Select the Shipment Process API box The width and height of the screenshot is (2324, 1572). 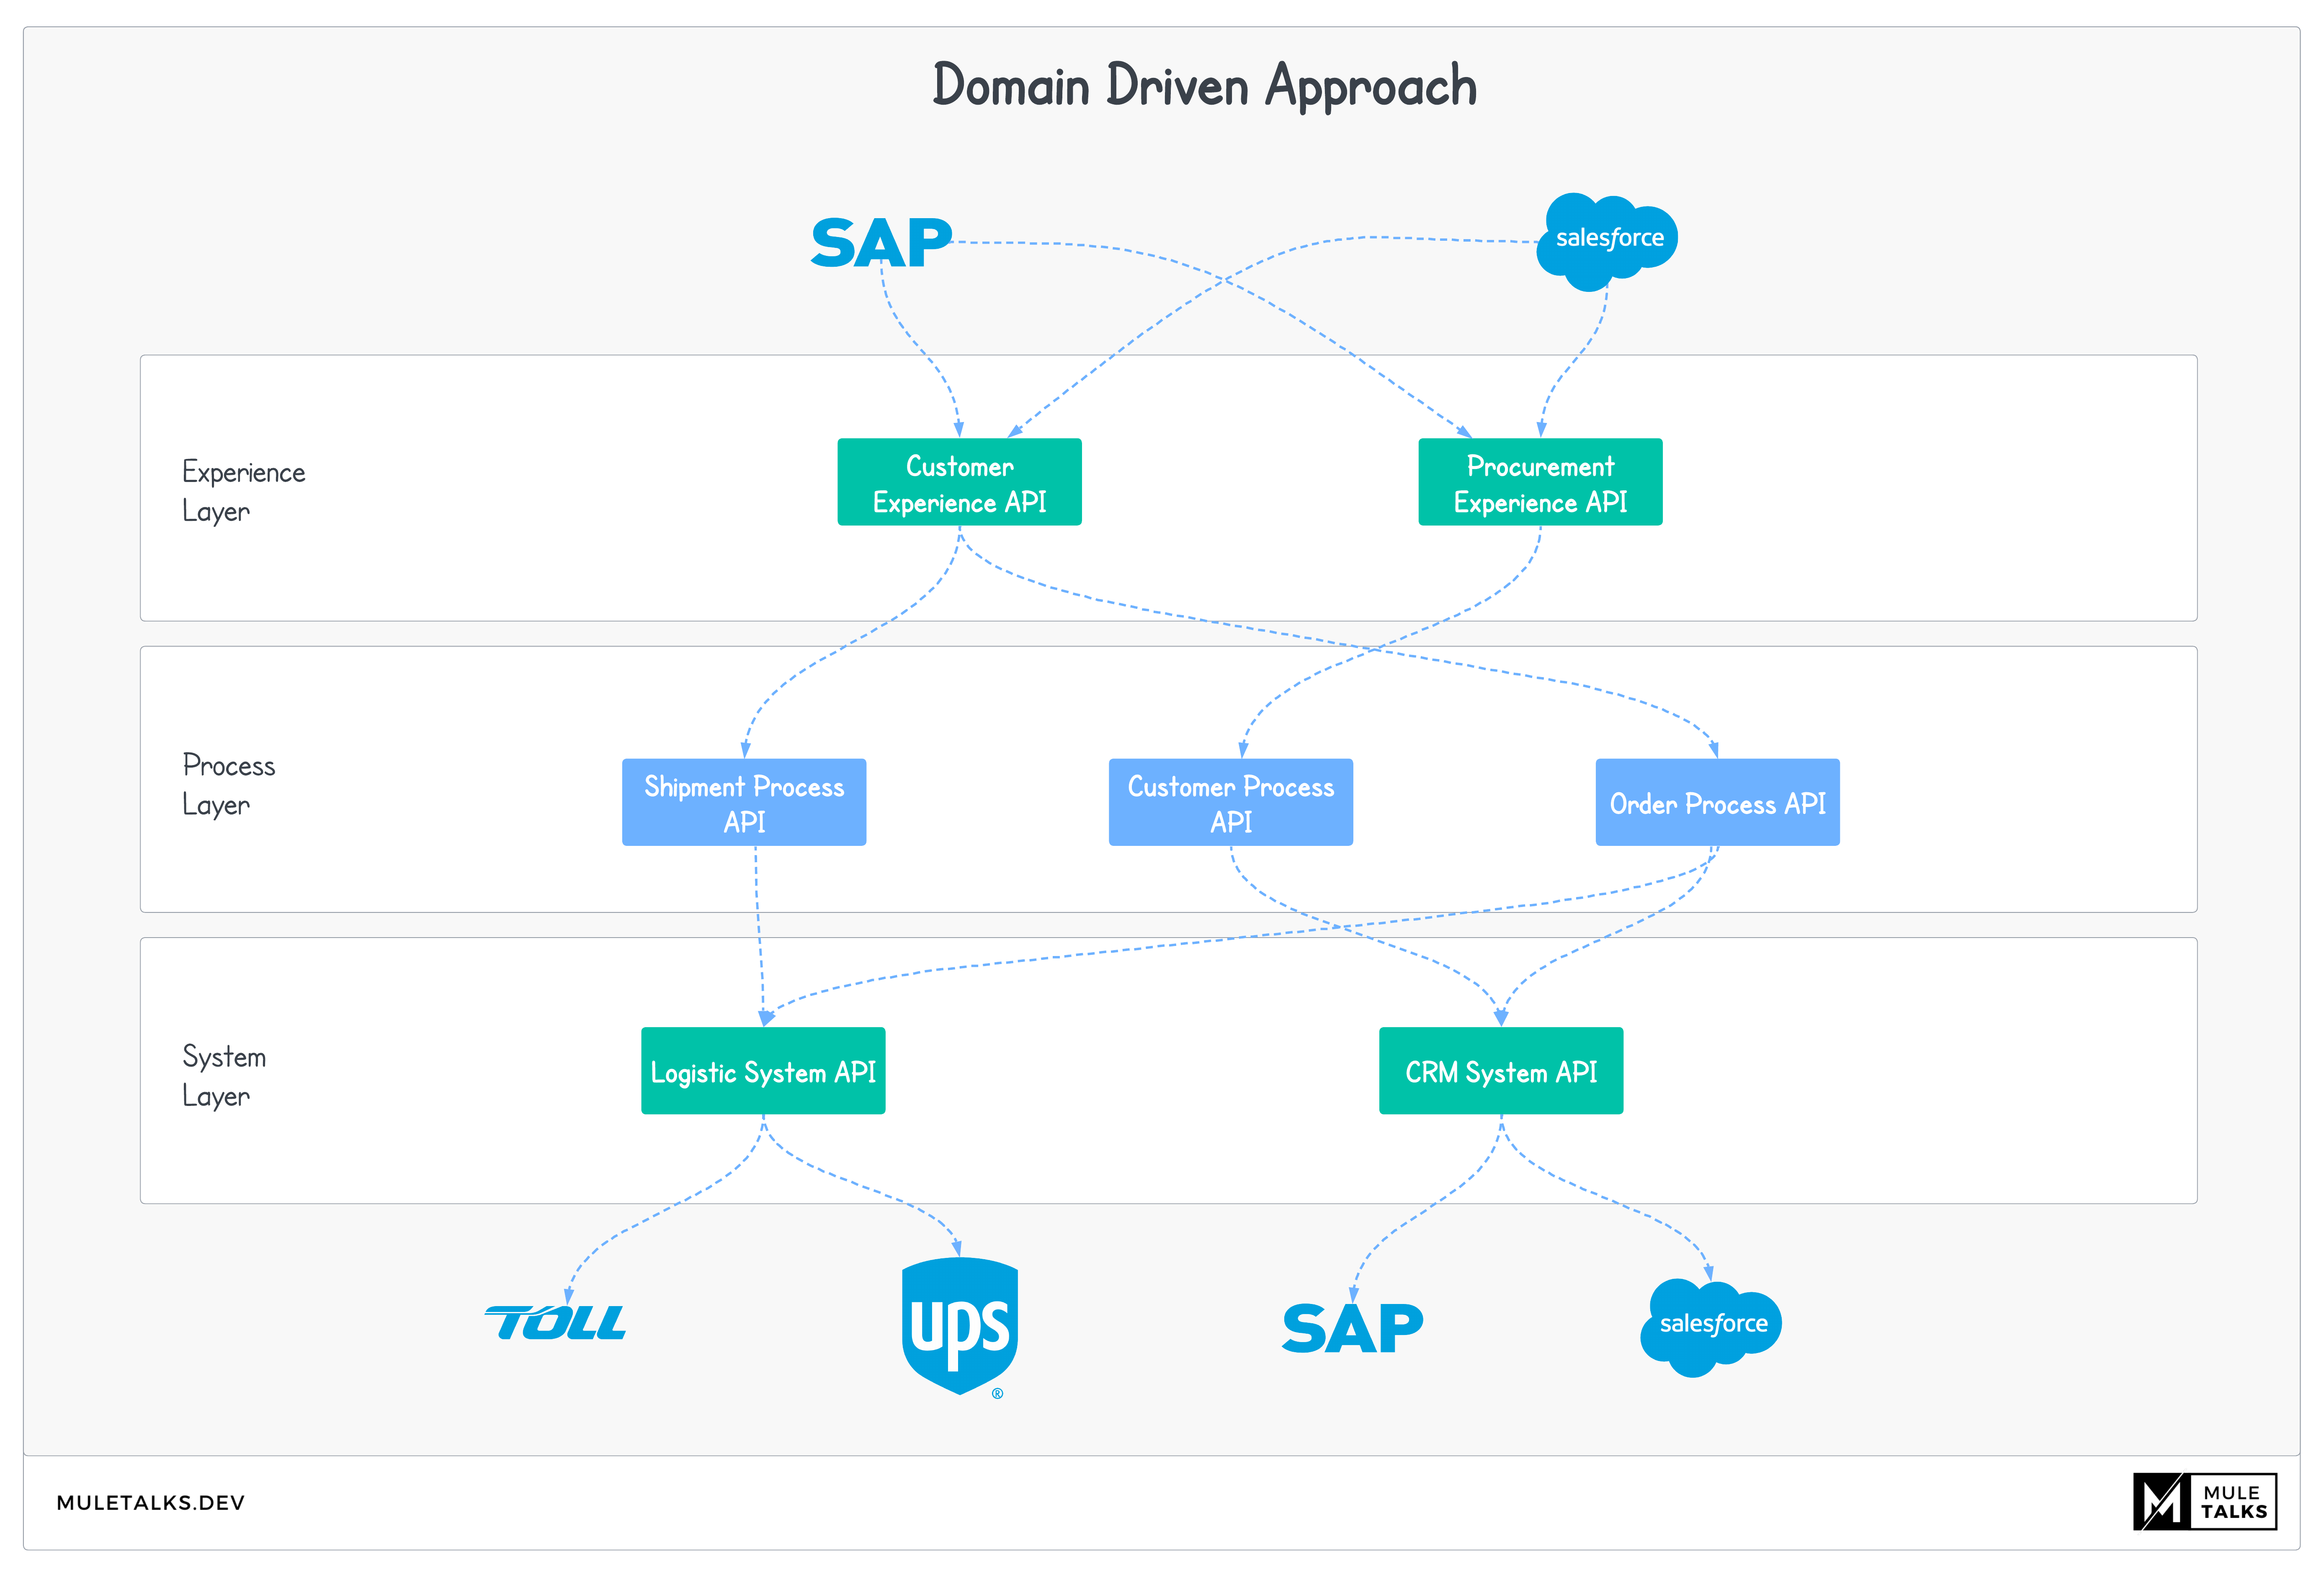[x=744, y=802]
